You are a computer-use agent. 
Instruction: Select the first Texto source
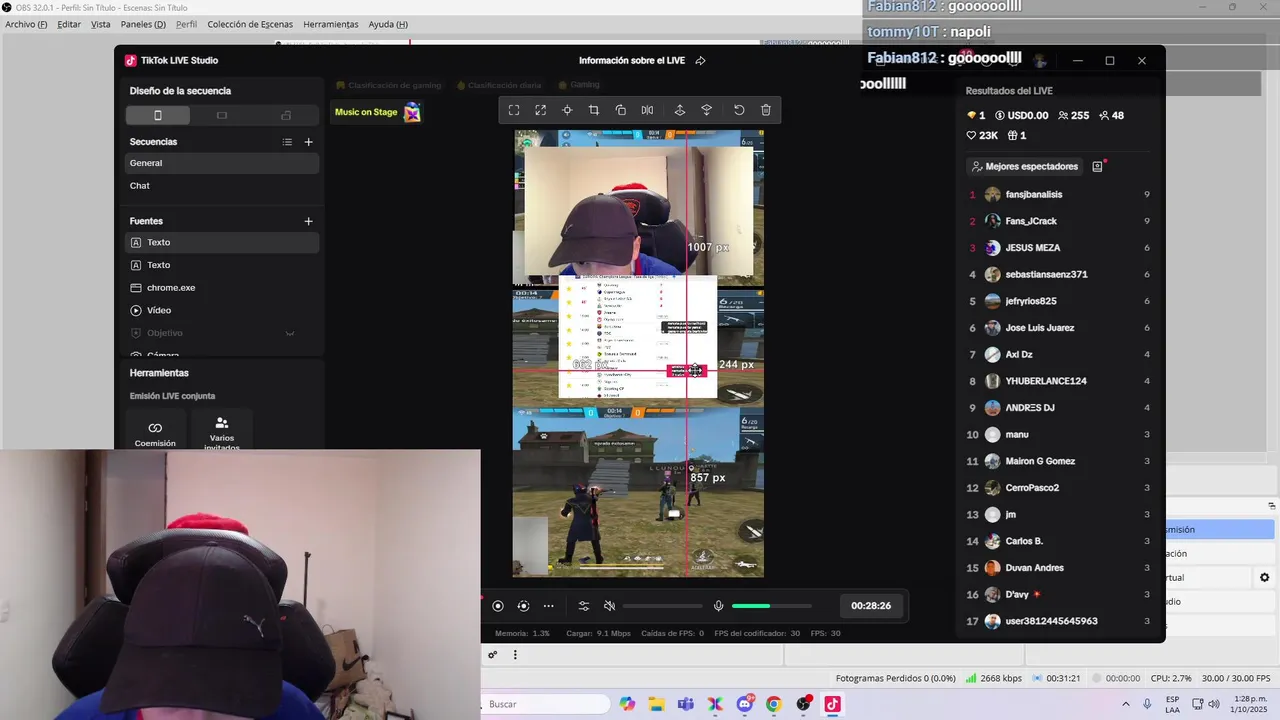222,242
